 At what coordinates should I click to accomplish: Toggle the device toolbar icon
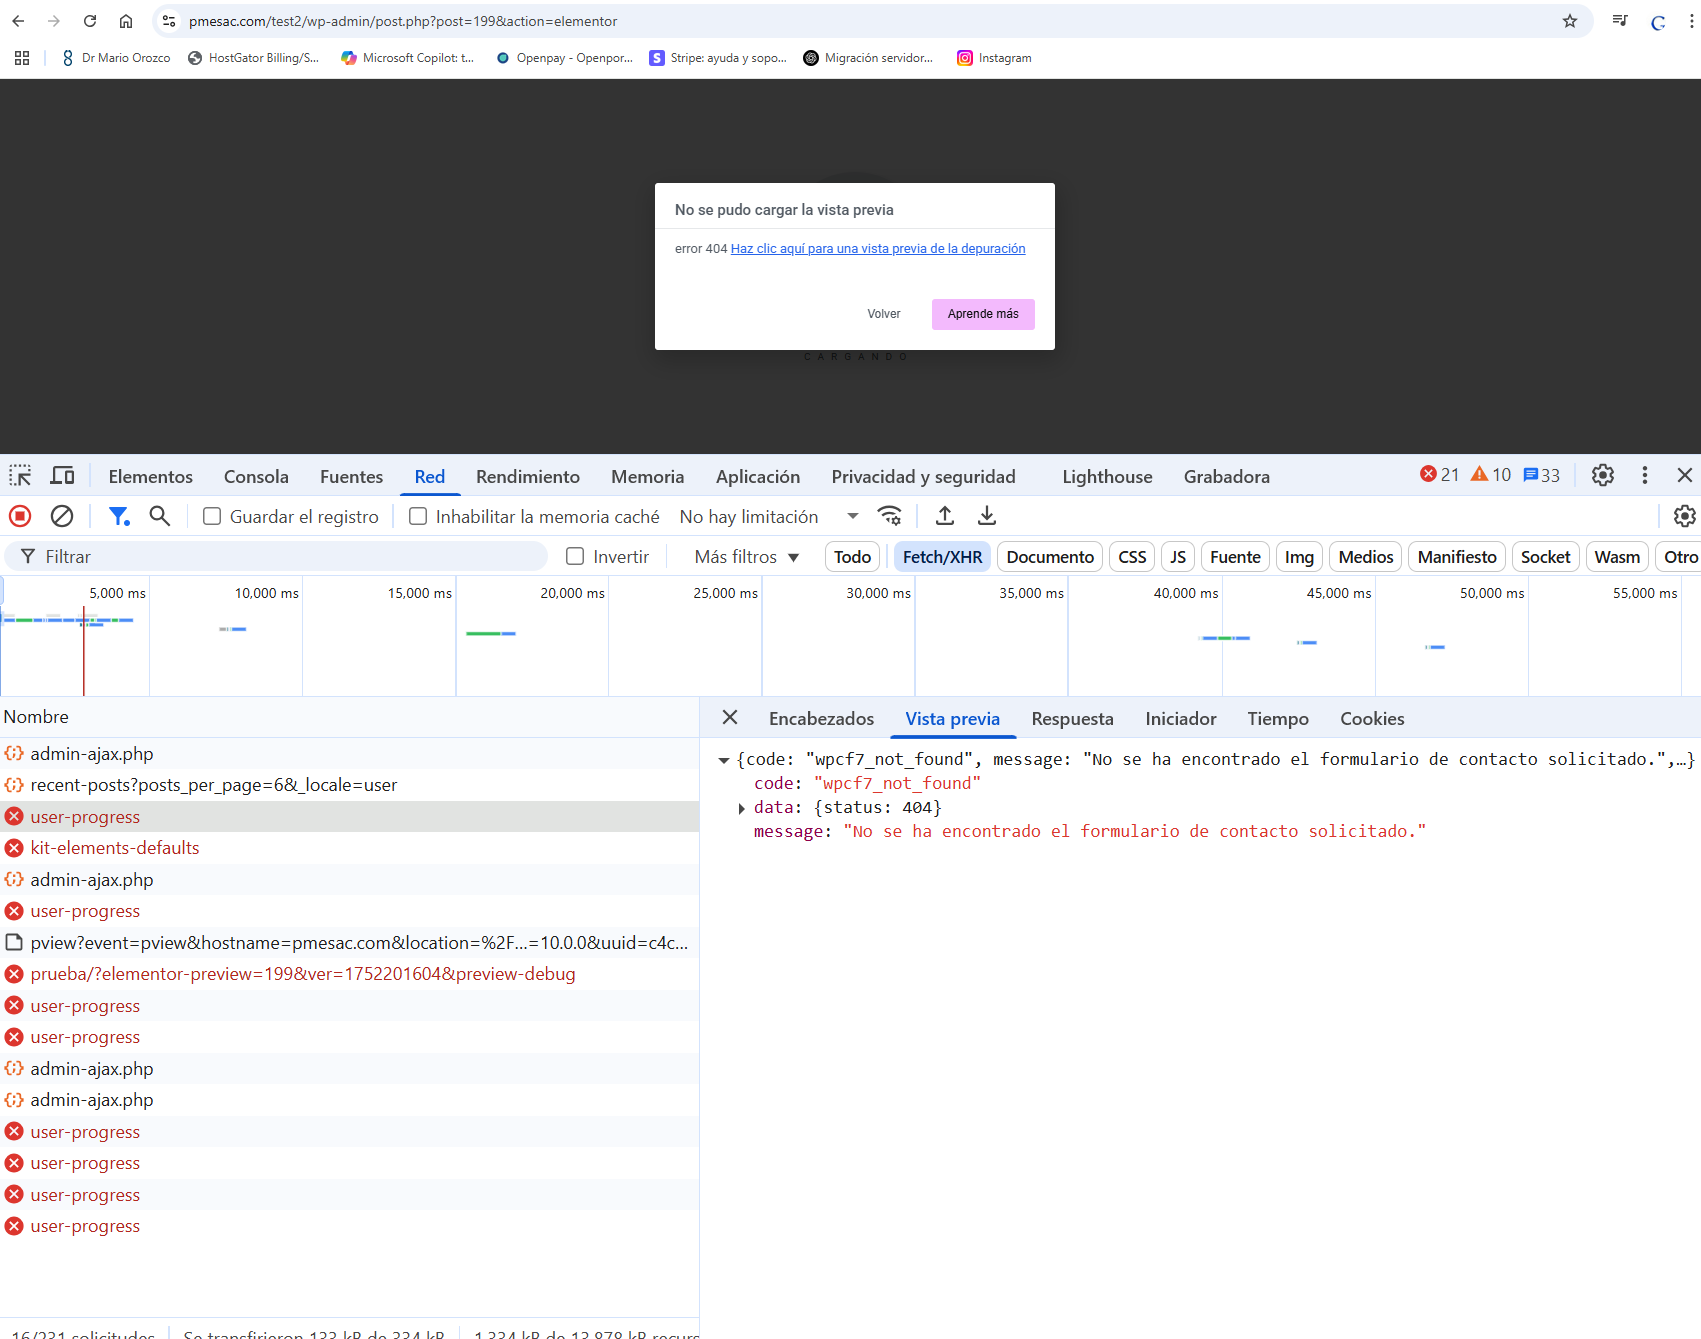[62, 476]
